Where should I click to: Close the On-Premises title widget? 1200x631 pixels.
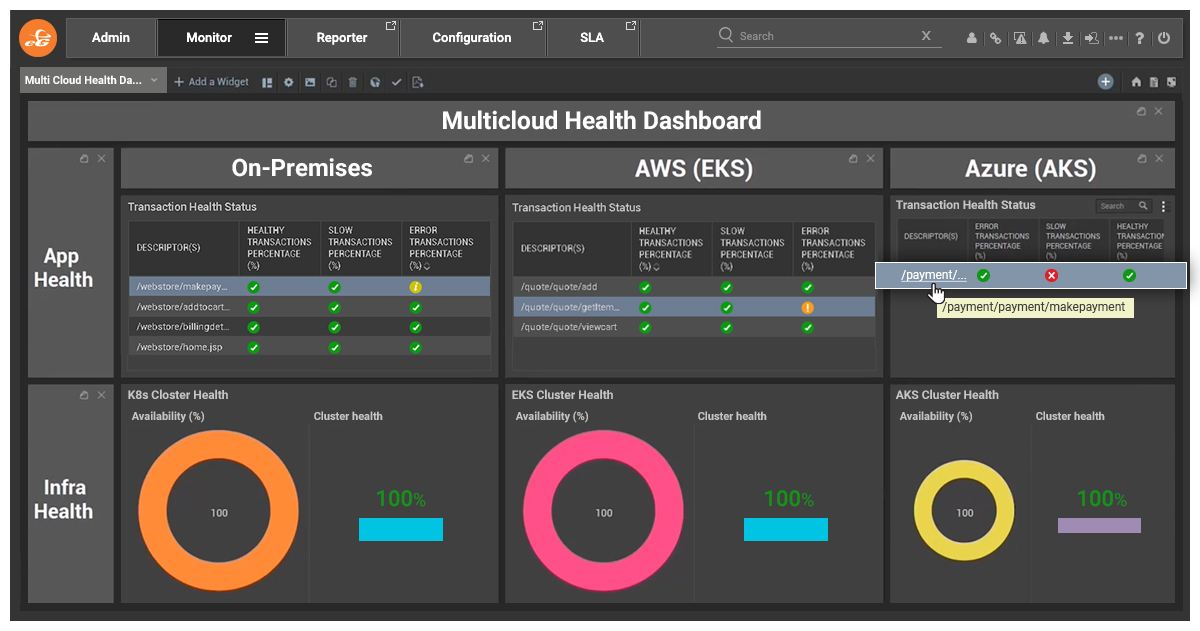(x=486, y=158)
